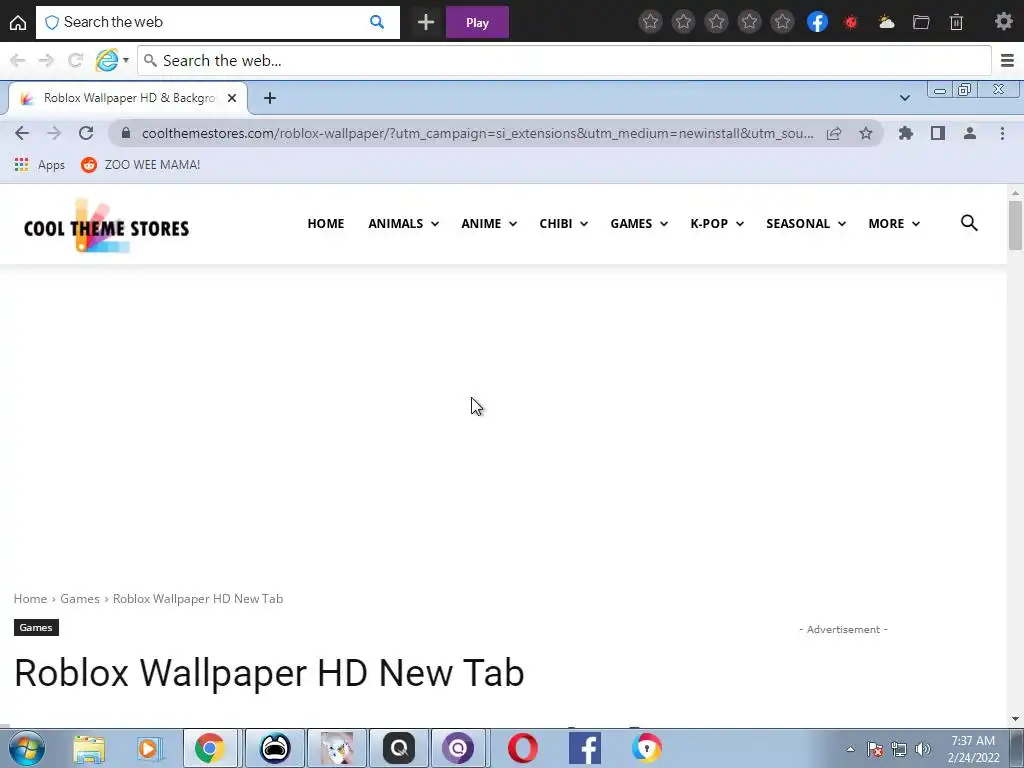Click the Home breadcrumb link

click(30, 599)
